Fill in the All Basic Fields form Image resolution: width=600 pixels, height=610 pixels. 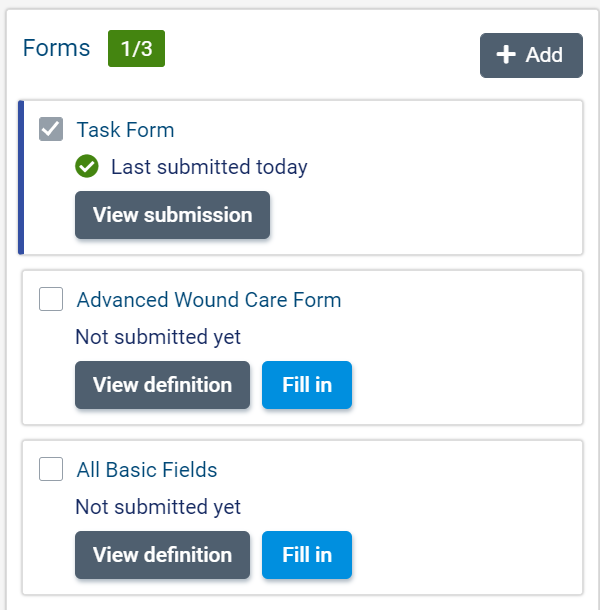(307, 555)
